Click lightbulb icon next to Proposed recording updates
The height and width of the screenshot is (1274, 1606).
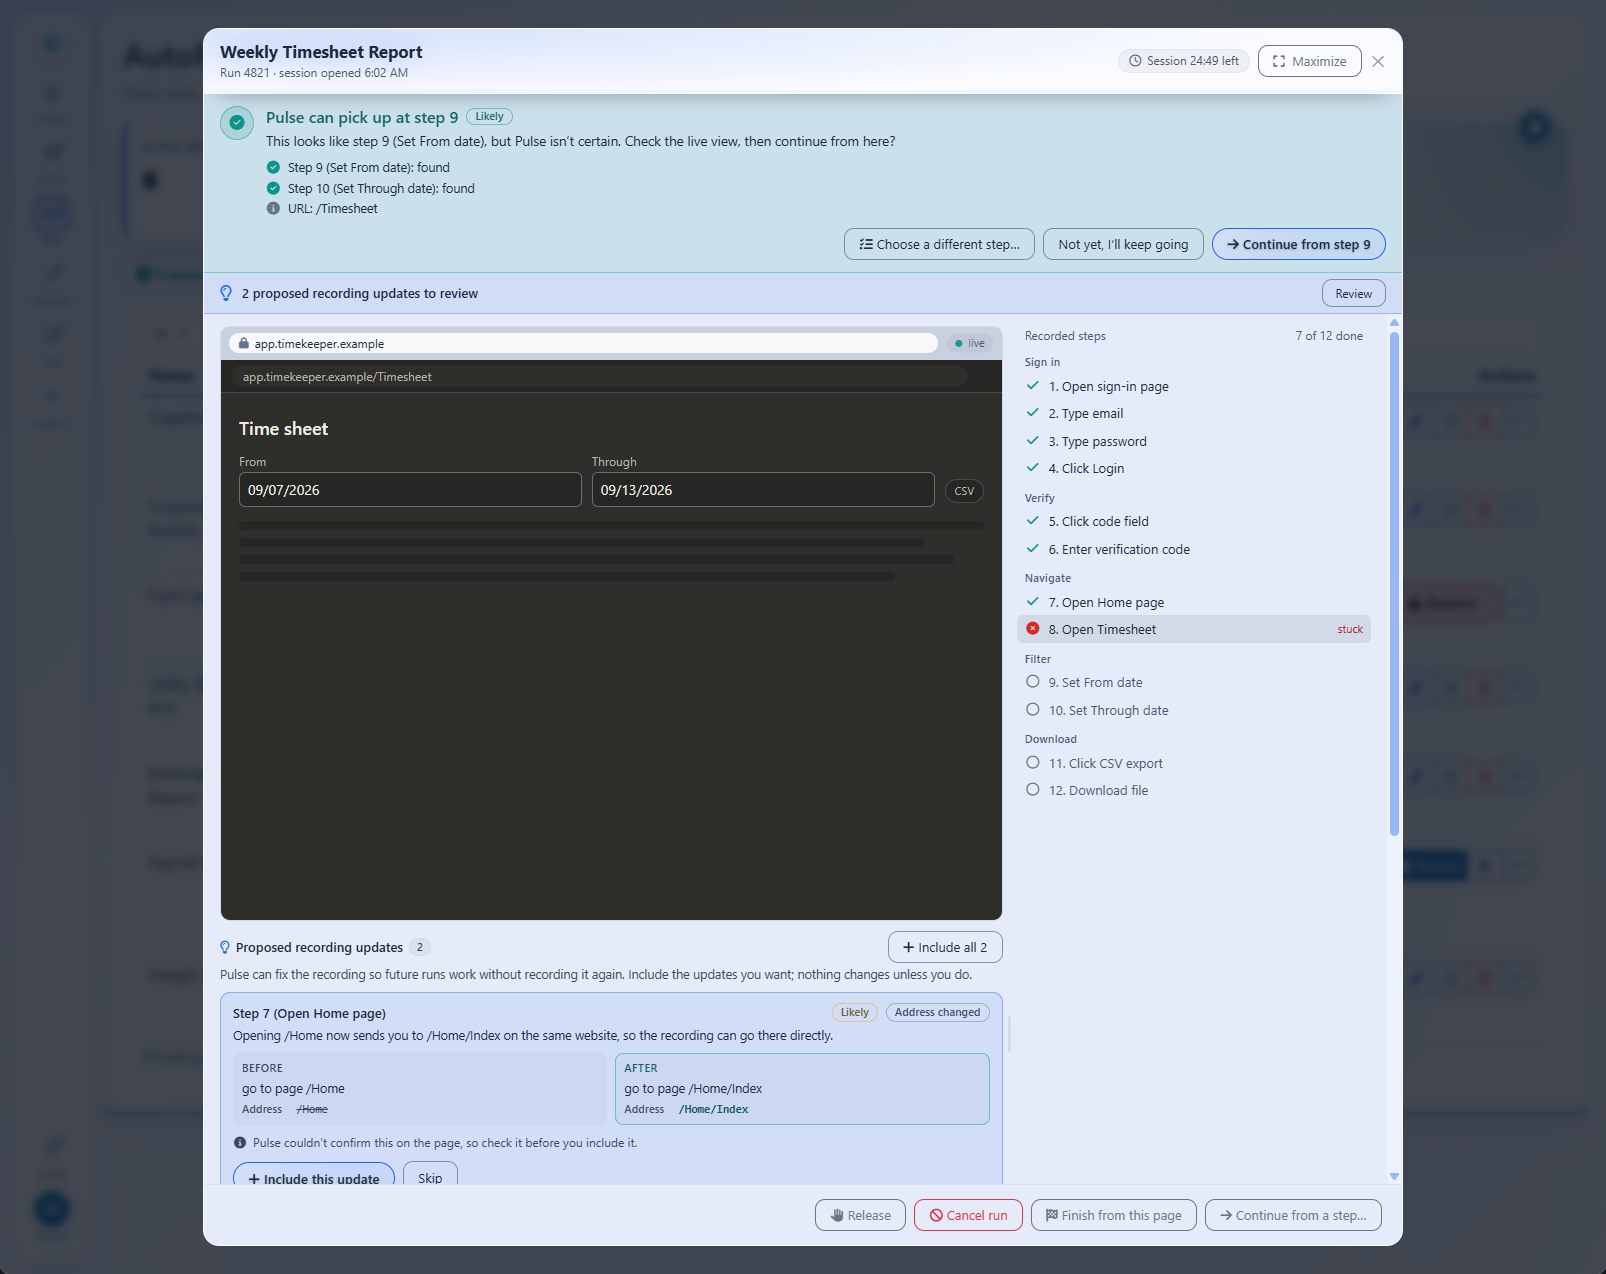pyautogui.click(x=225, y=947)
